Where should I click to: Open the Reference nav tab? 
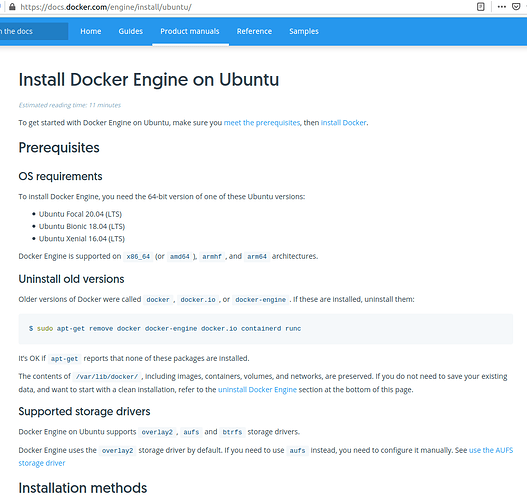click(254, 31)
